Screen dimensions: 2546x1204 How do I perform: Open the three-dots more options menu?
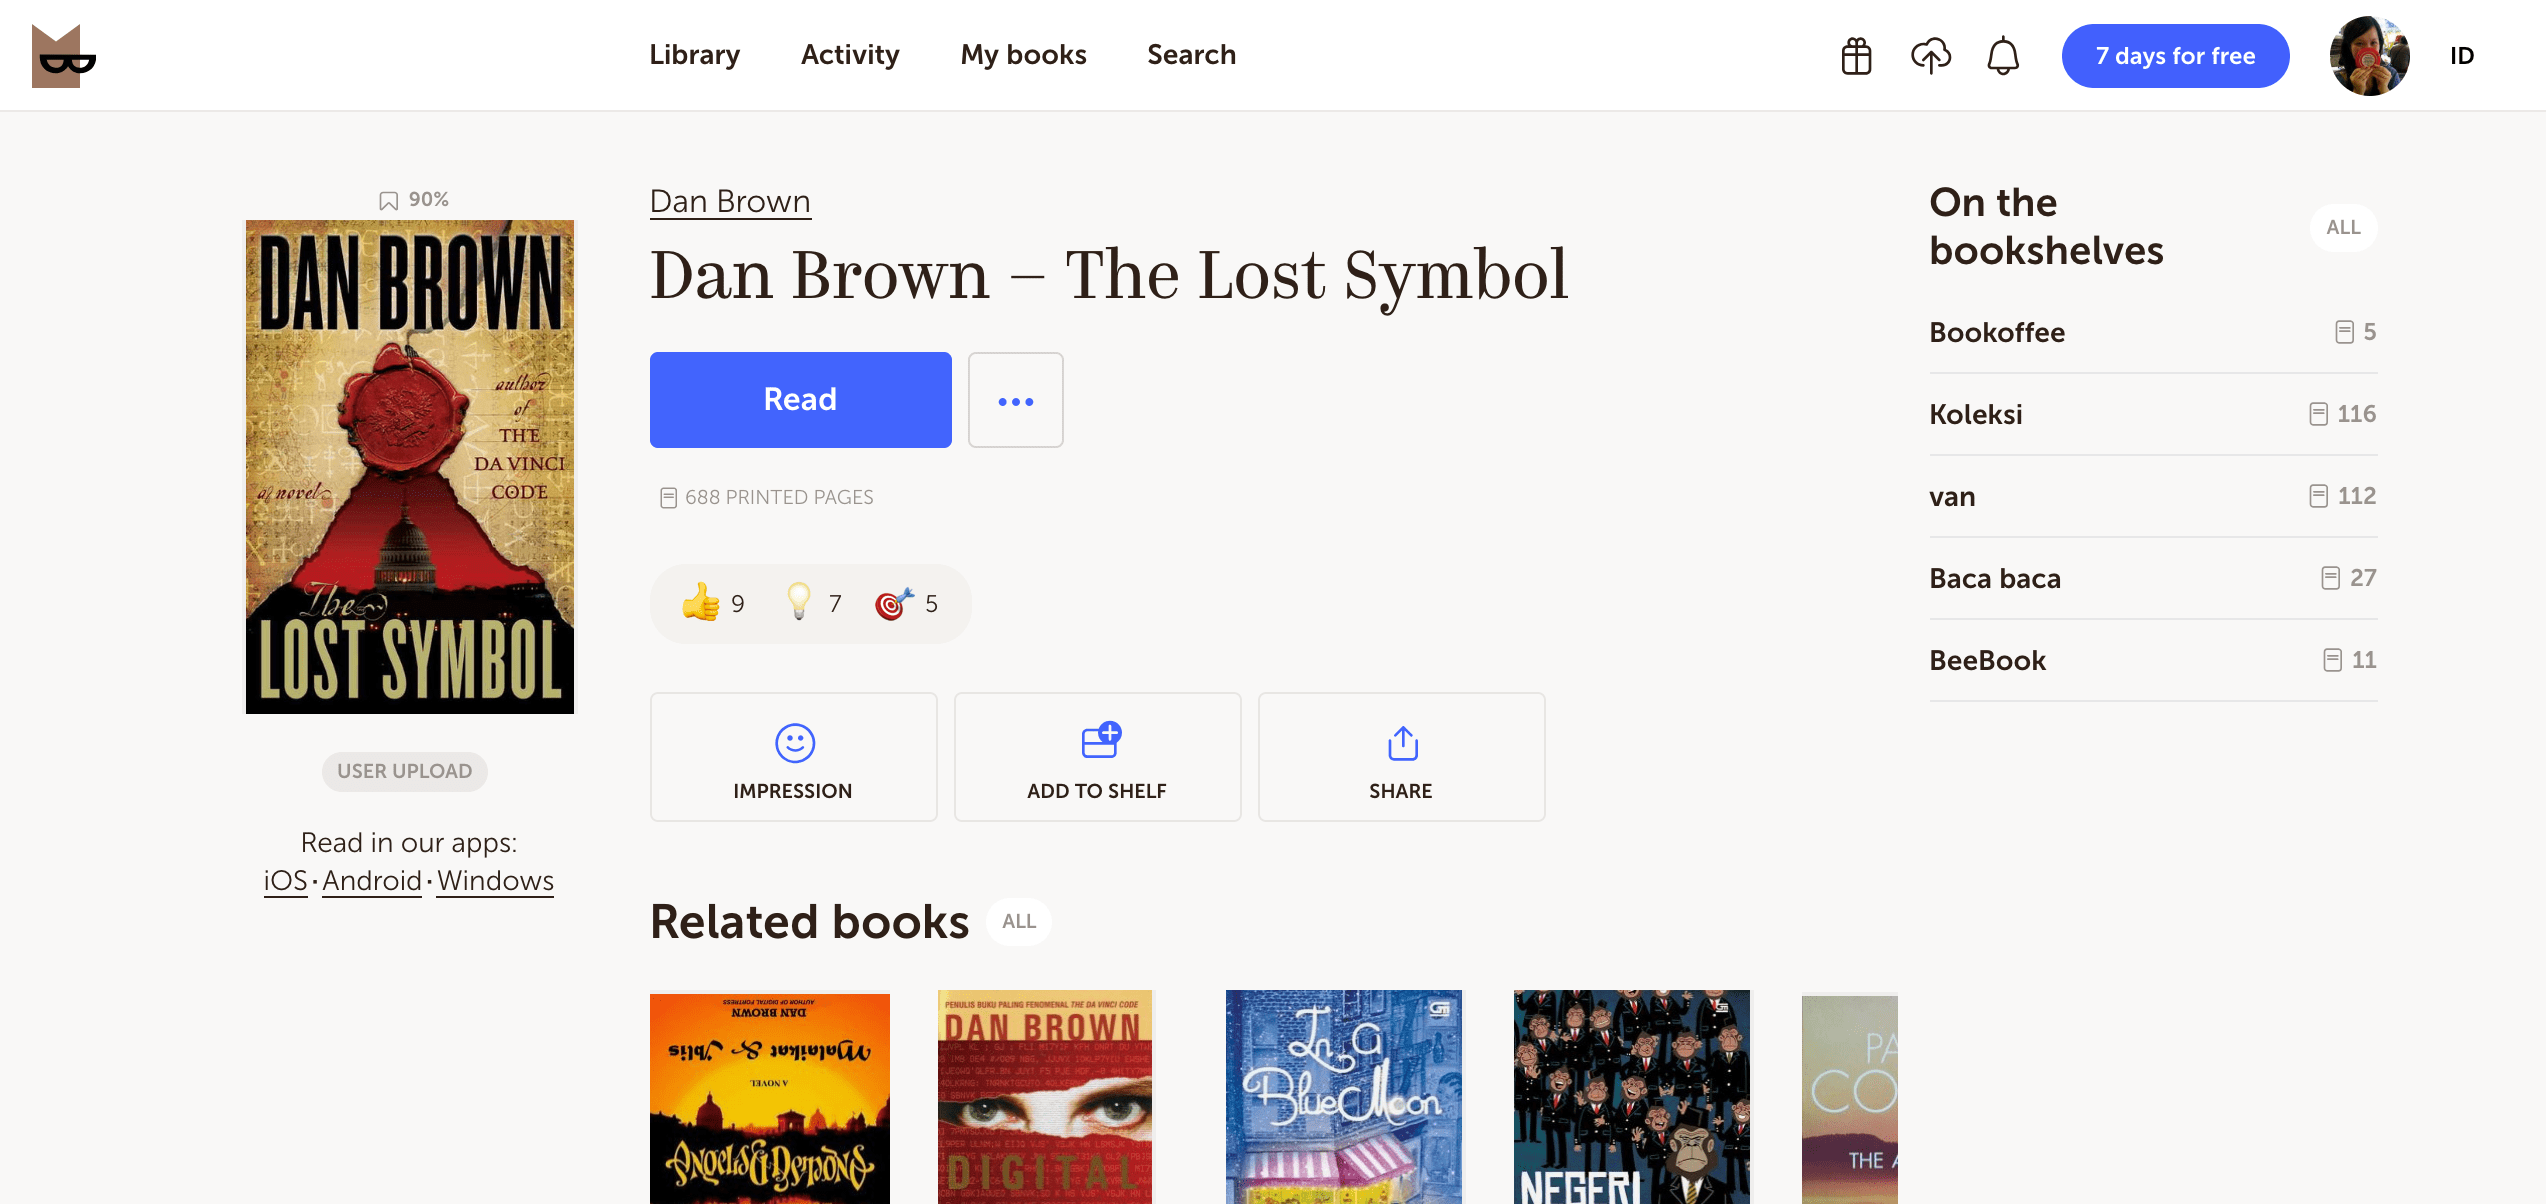click(x=1015, y=400)
